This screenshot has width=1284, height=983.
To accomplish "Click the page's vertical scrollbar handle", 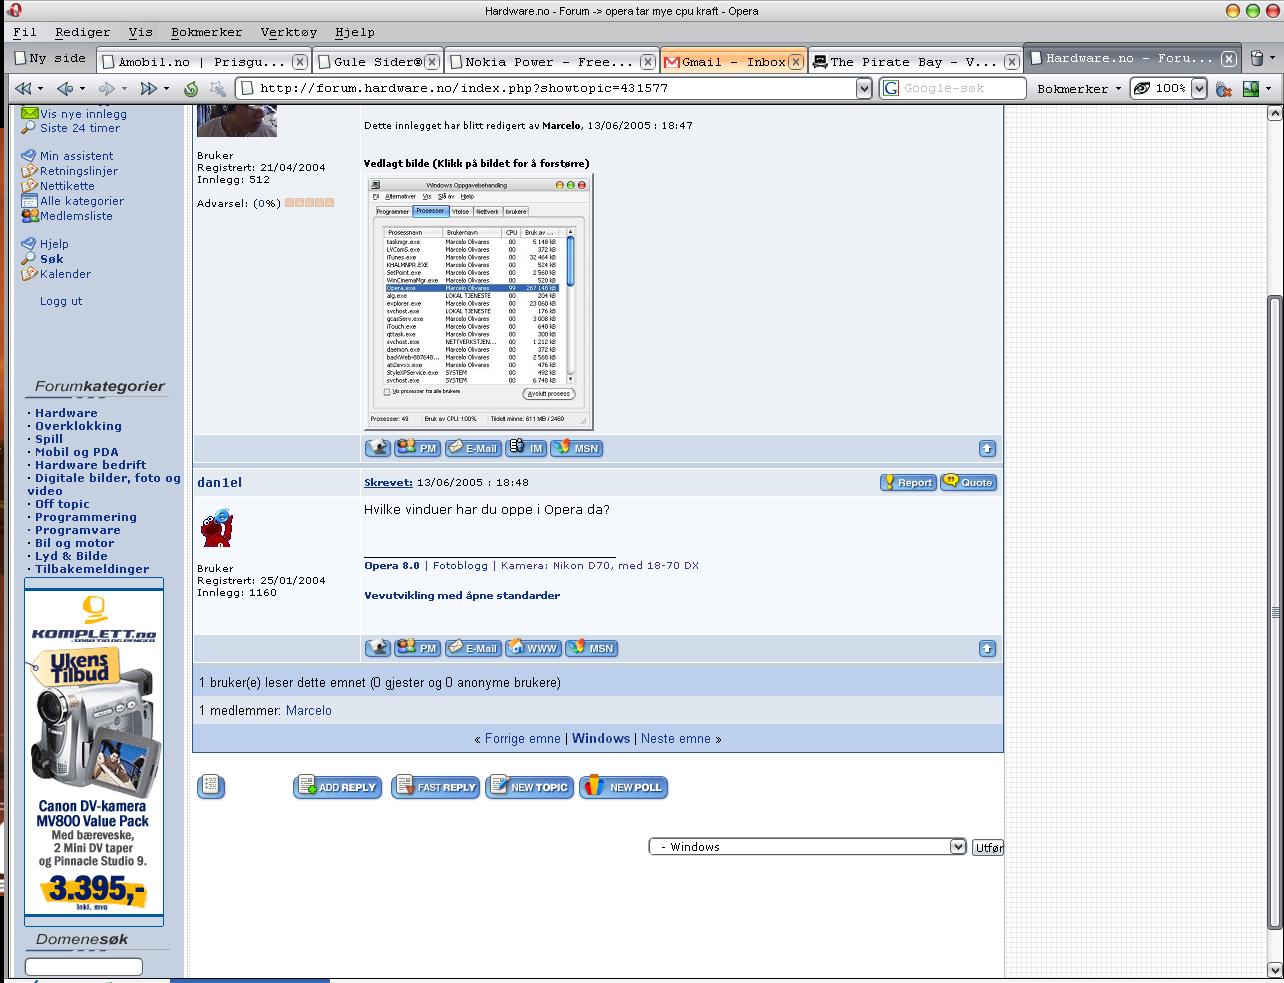I will [x=1275, y=612].
